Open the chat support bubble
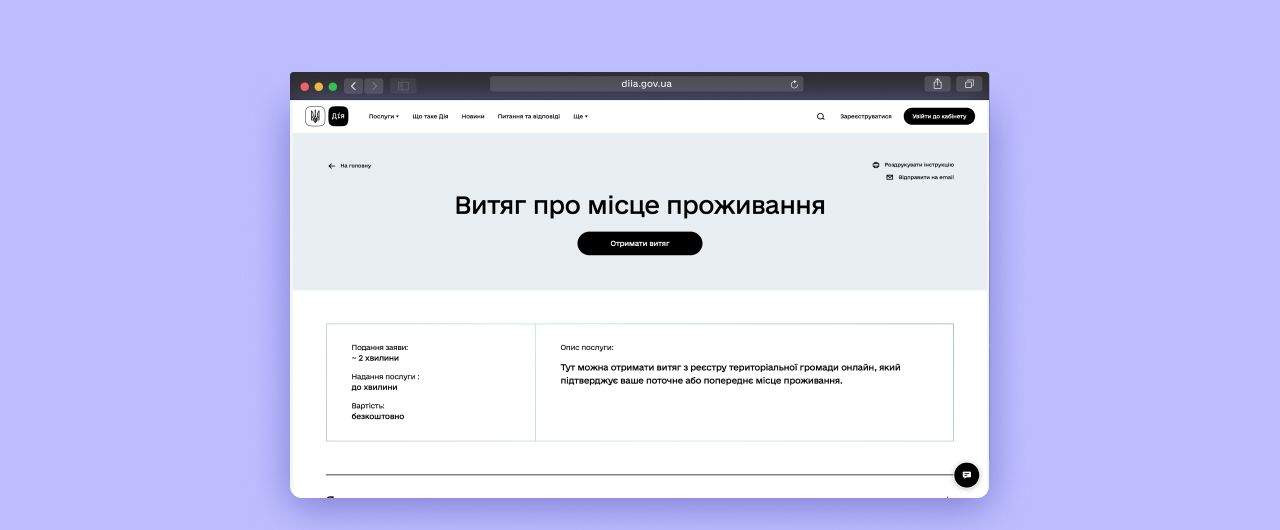The height and width of the screenshot is (530, 1280). [x=966, y=475]
